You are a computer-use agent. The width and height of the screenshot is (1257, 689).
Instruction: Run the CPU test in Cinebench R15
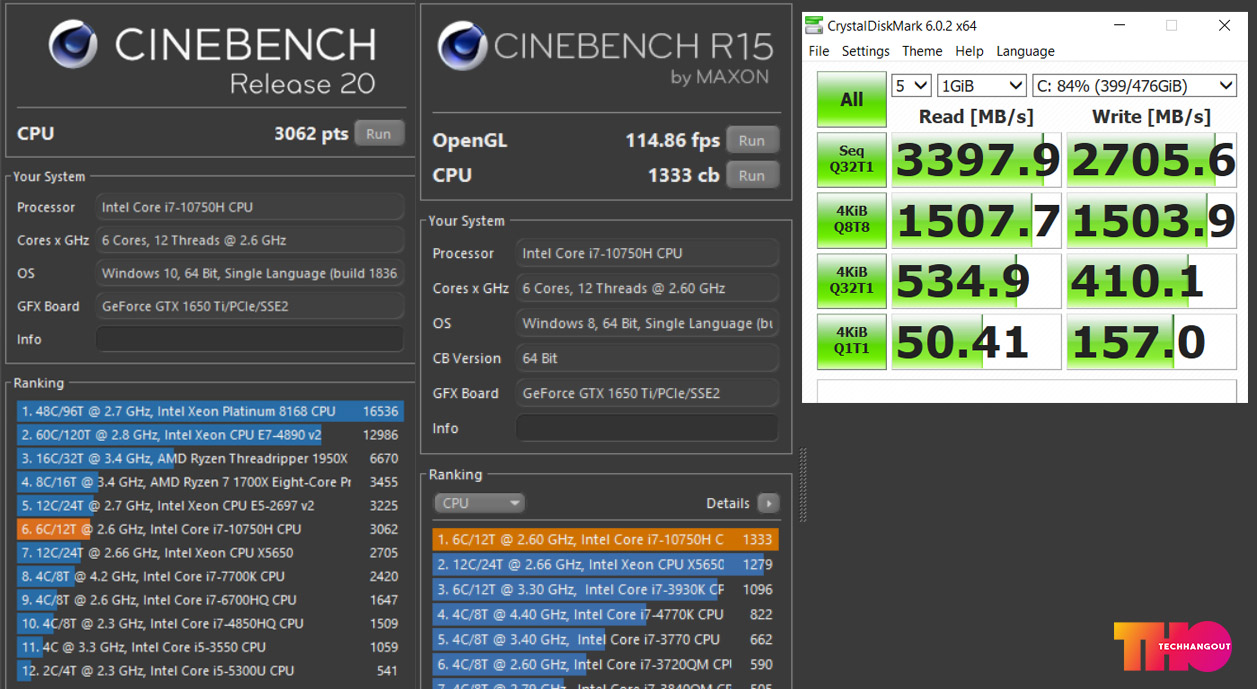tap(752, 176)
